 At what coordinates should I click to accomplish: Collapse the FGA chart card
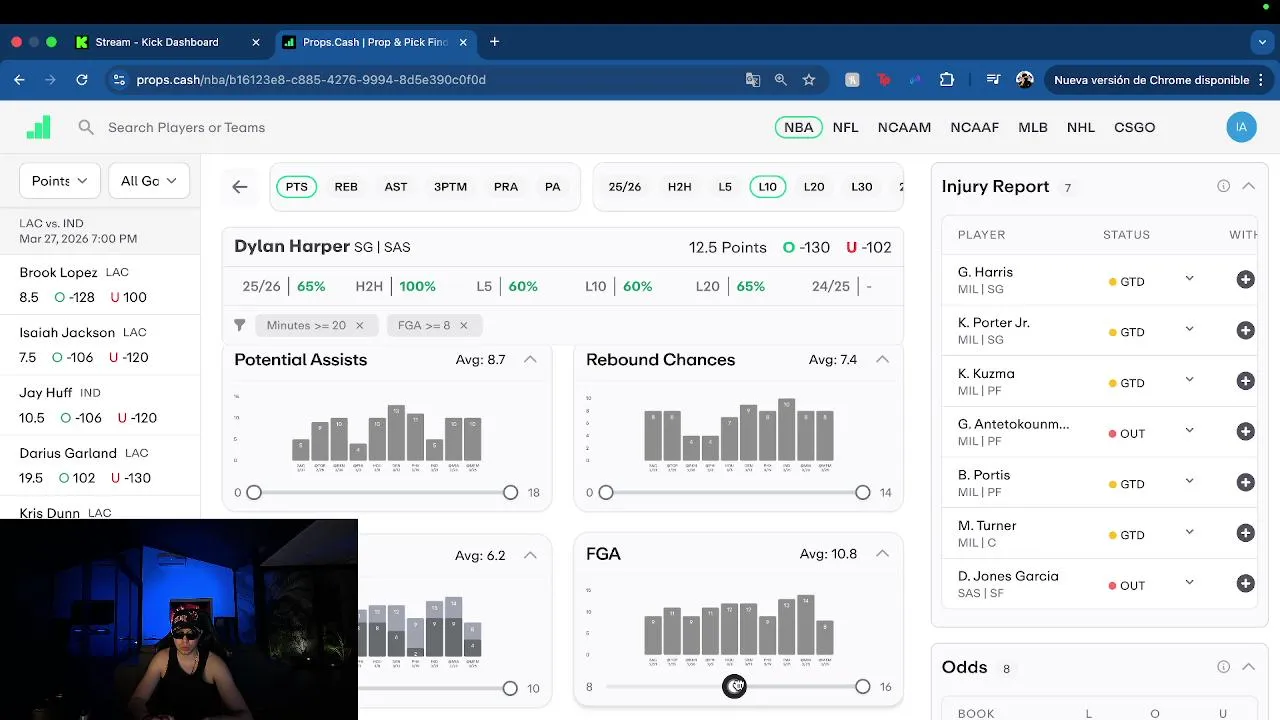click(882, 553)
